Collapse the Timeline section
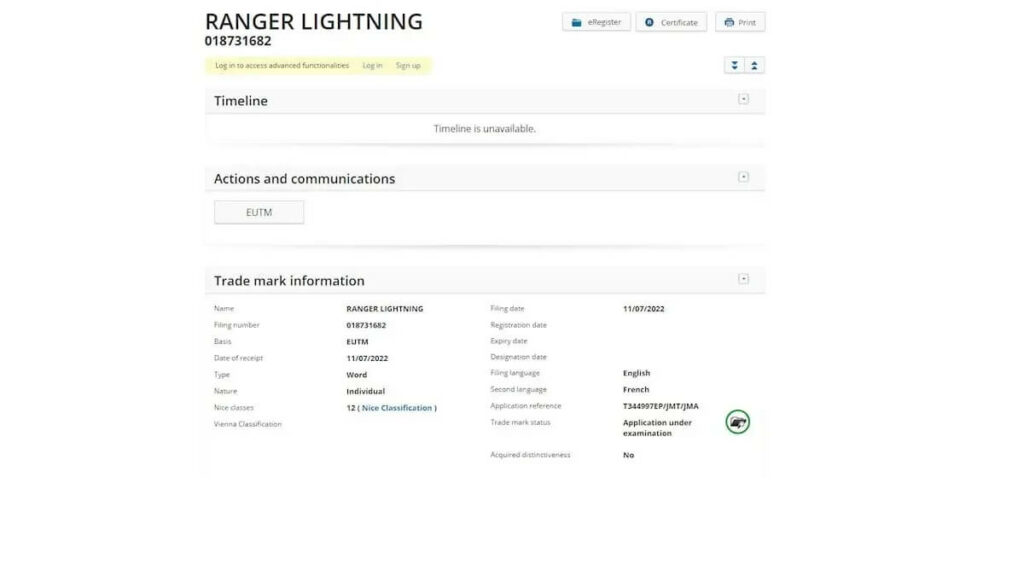The image size is (1024, 576). click(x=743, y=99)
